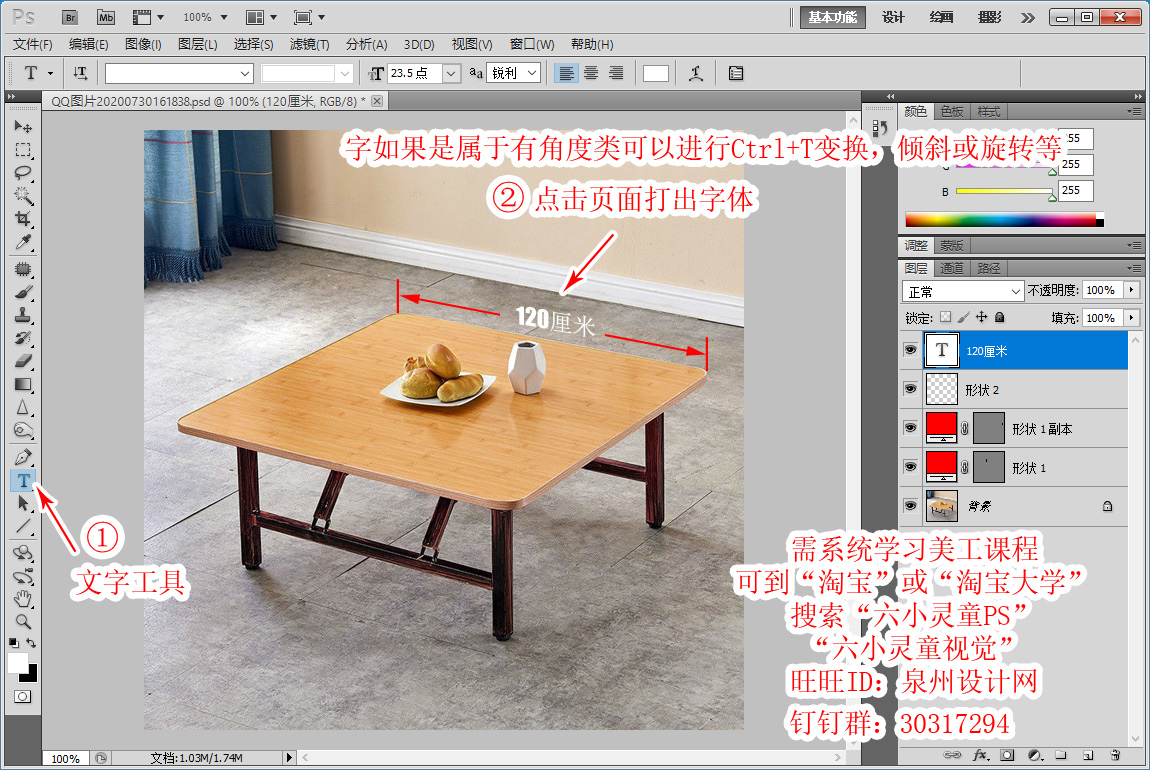Select the Eraser tool
1150x770 pixels.
click(23, 361)
